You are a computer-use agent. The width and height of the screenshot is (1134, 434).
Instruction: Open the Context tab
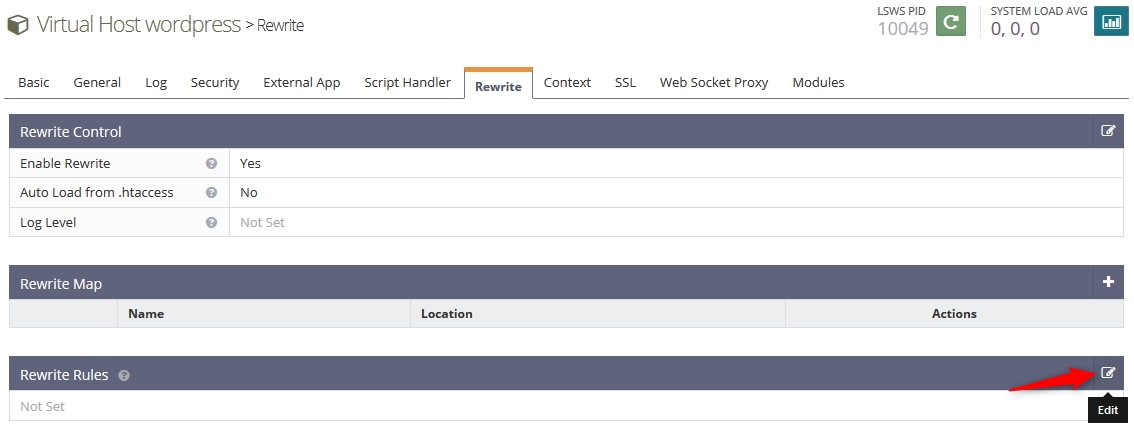point(567,82)
